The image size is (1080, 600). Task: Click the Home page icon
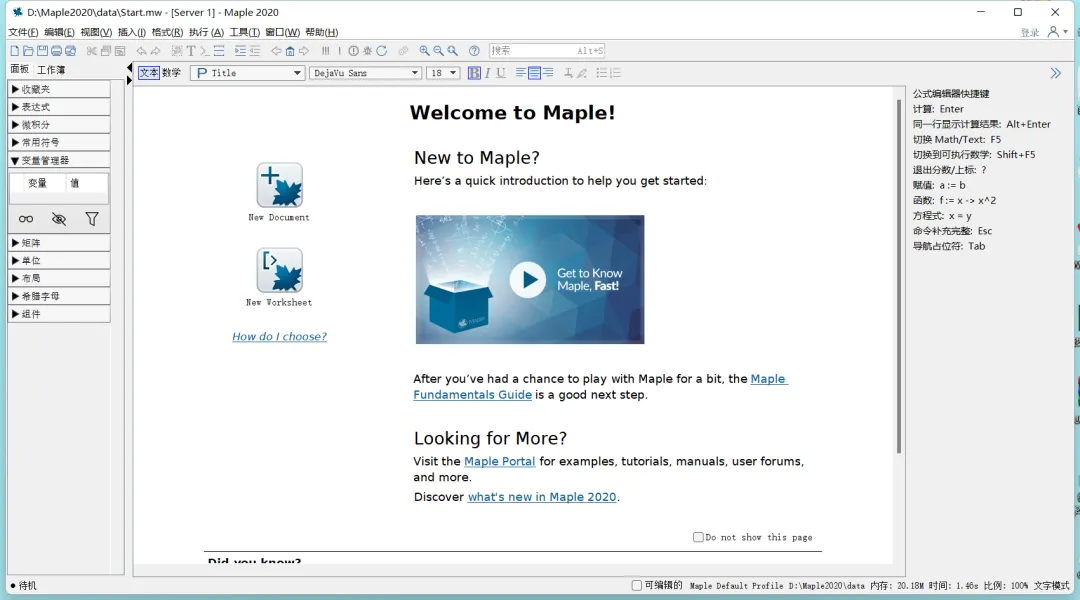290,51
